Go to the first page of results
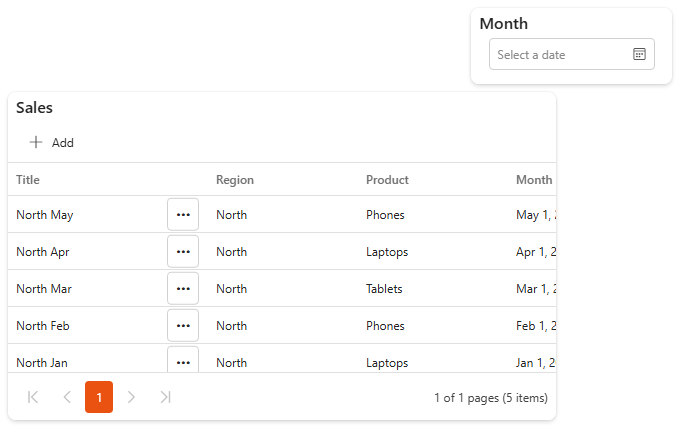 (x=33, y=397)
